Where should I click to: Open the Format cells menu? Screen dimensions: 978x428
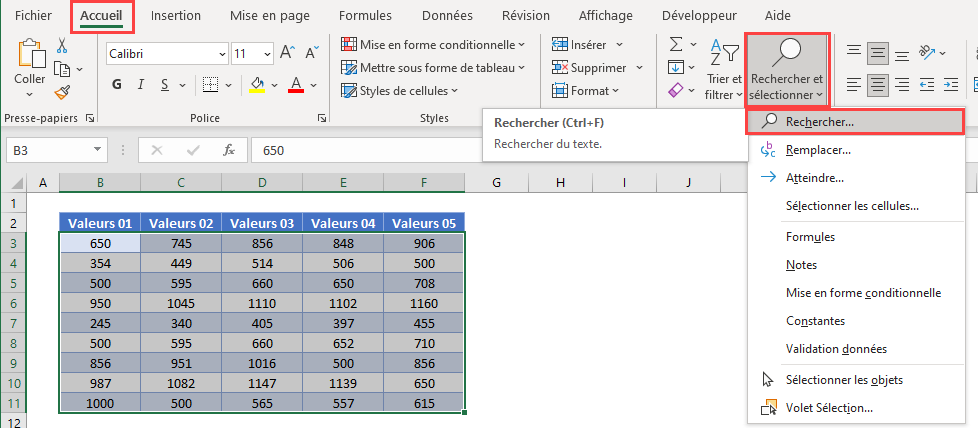pyautogui.click(x=586, y=91)
